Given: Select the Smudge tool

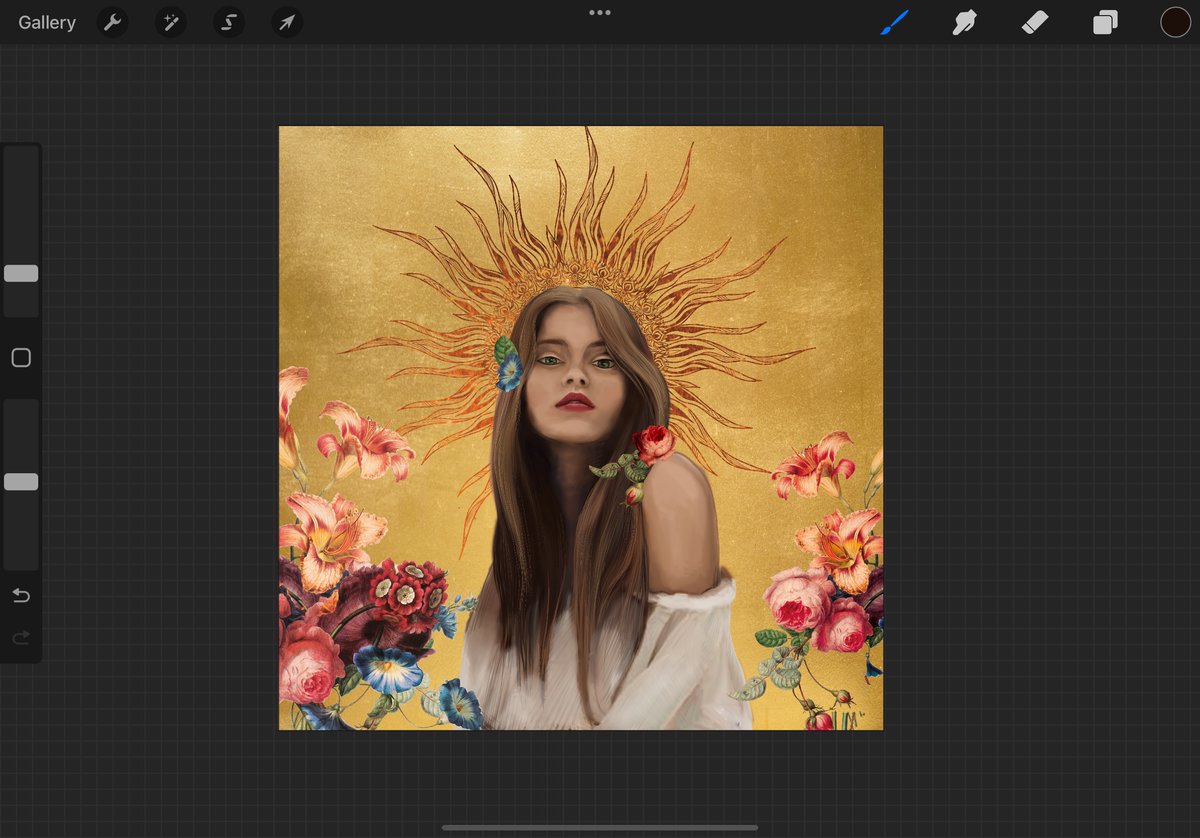Looking at the screenshot, I should 964,21.
